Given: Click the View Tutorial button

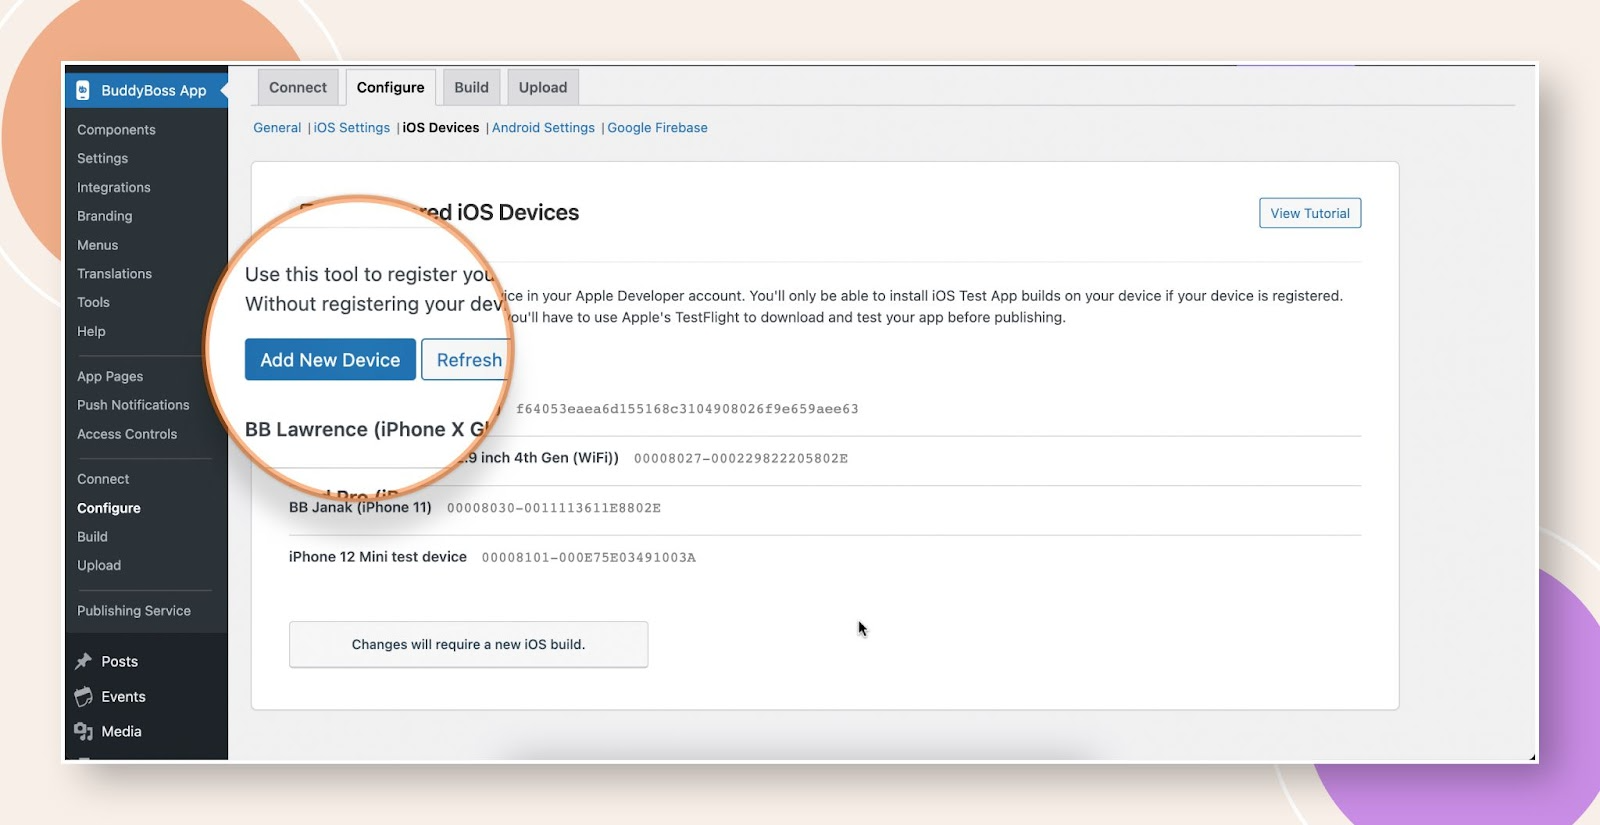Looking at the screenshot, I should [1310, 213].
